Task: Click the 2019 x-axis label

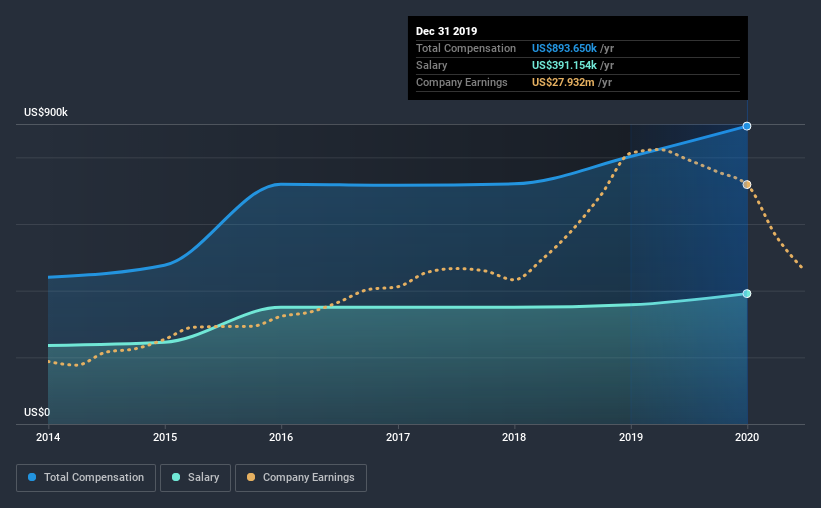Action: tap(631, 437)
